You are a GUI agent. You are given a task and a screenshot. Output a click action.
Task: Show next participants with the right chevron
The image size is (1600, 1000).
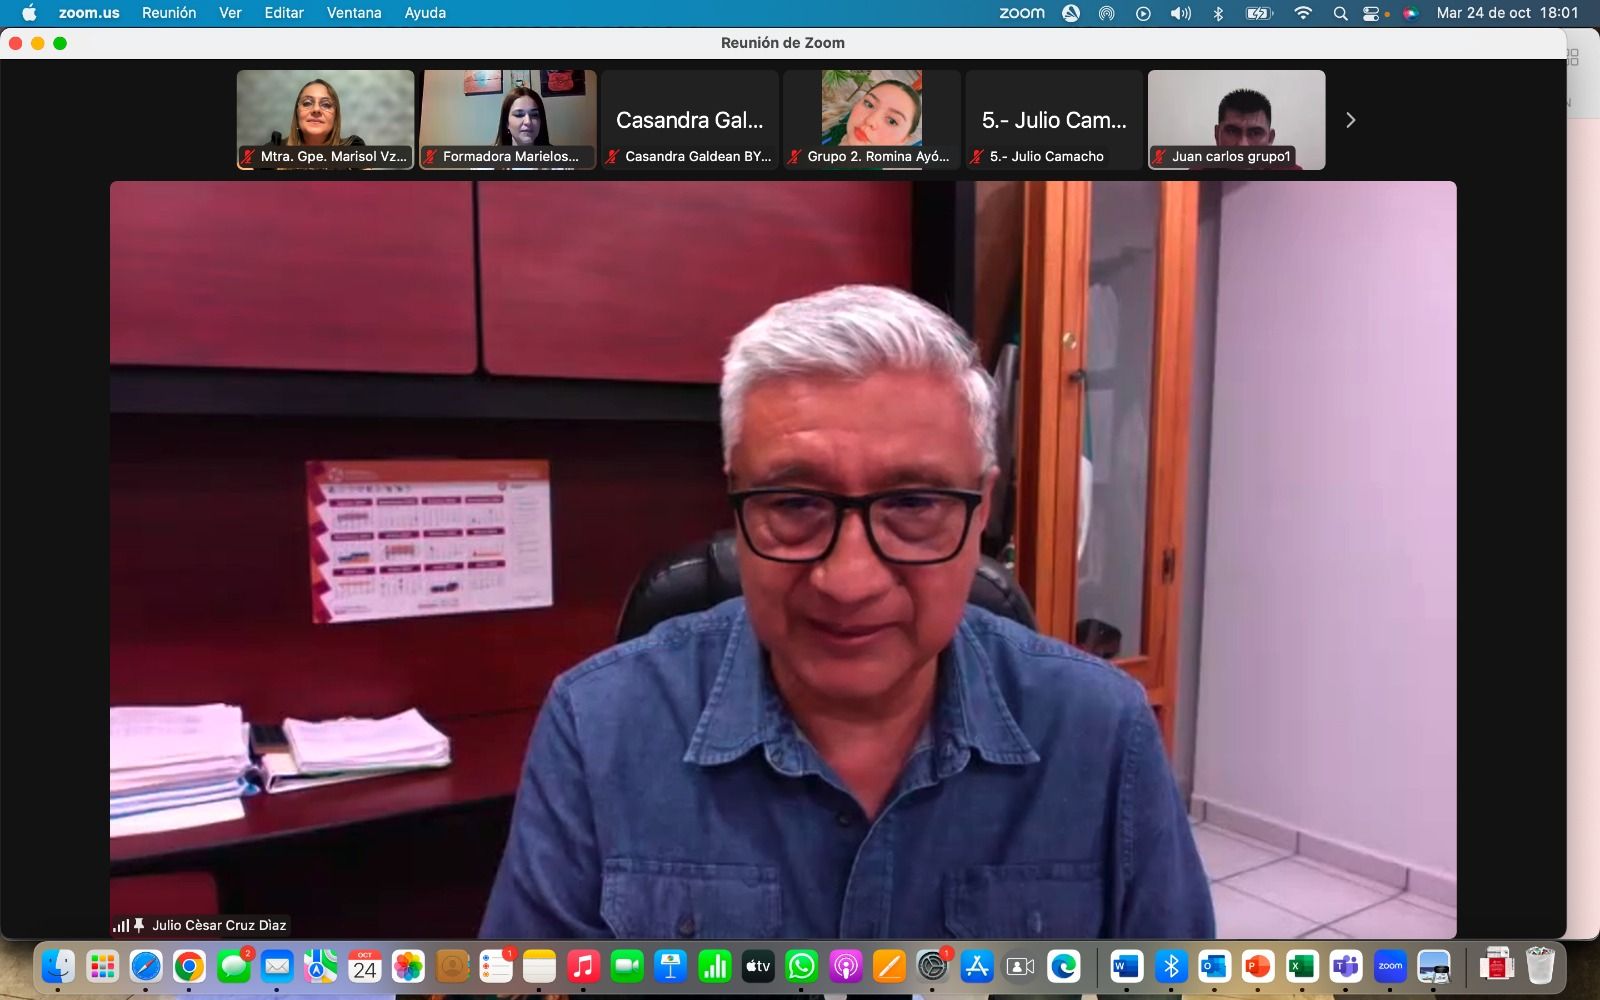(x=1350, y=120)
